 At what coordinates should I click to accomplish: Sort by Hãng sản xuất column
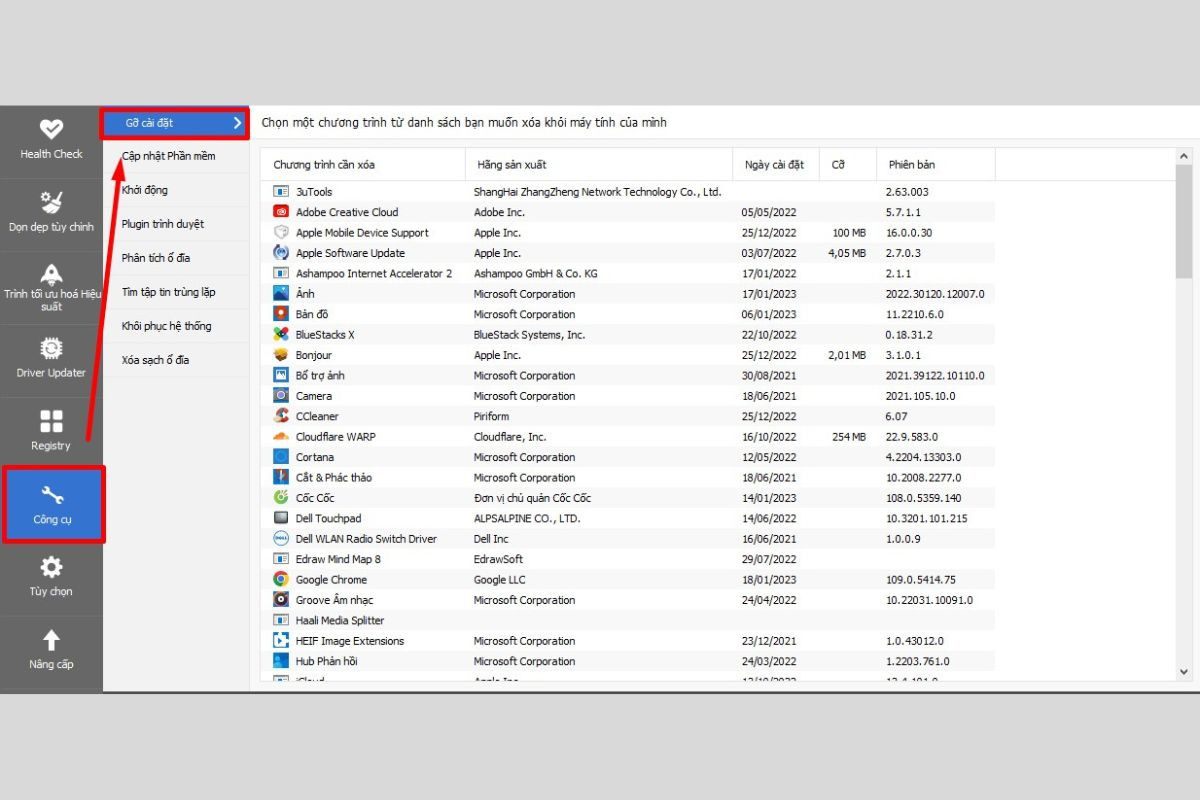pos(599,164)
